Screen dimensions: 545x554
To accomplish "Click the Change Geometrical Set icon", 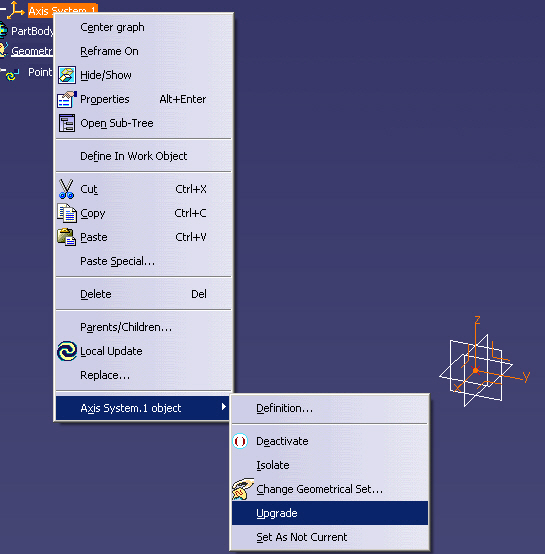I will coord(242,489).
